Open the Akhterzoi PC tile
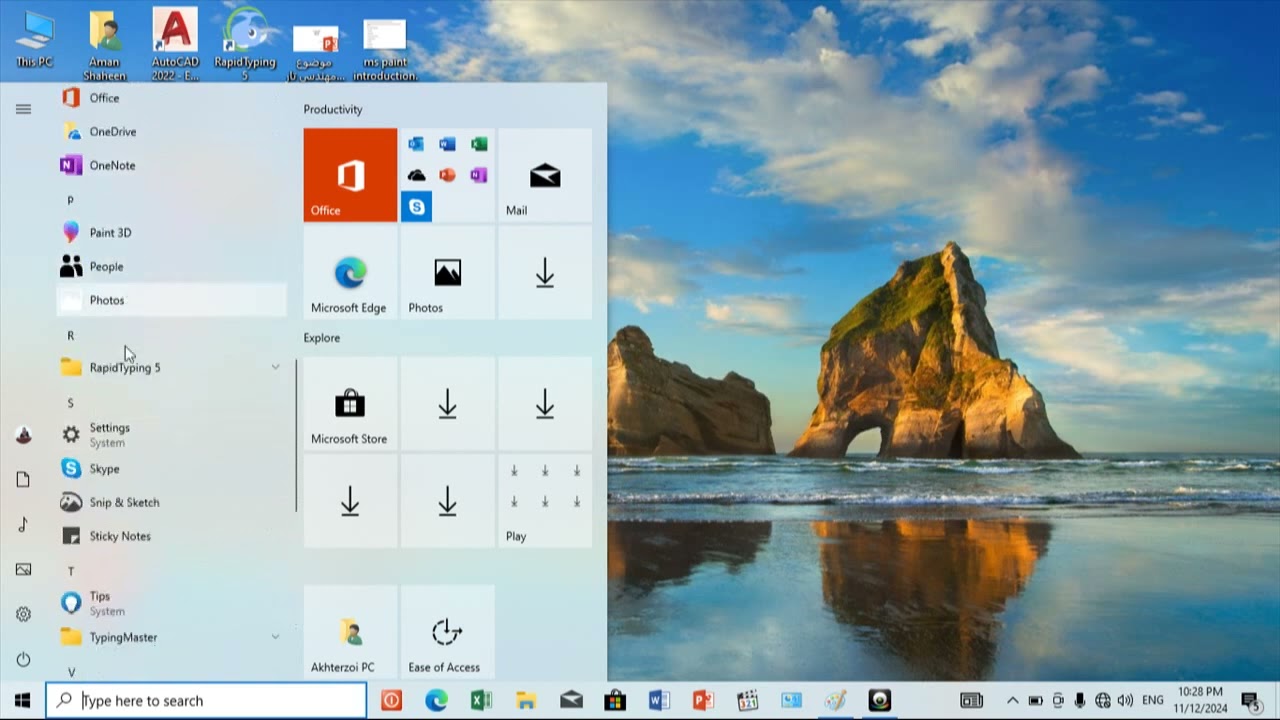Viewport: 1280px width, 720px height. (x=350, y=632)
